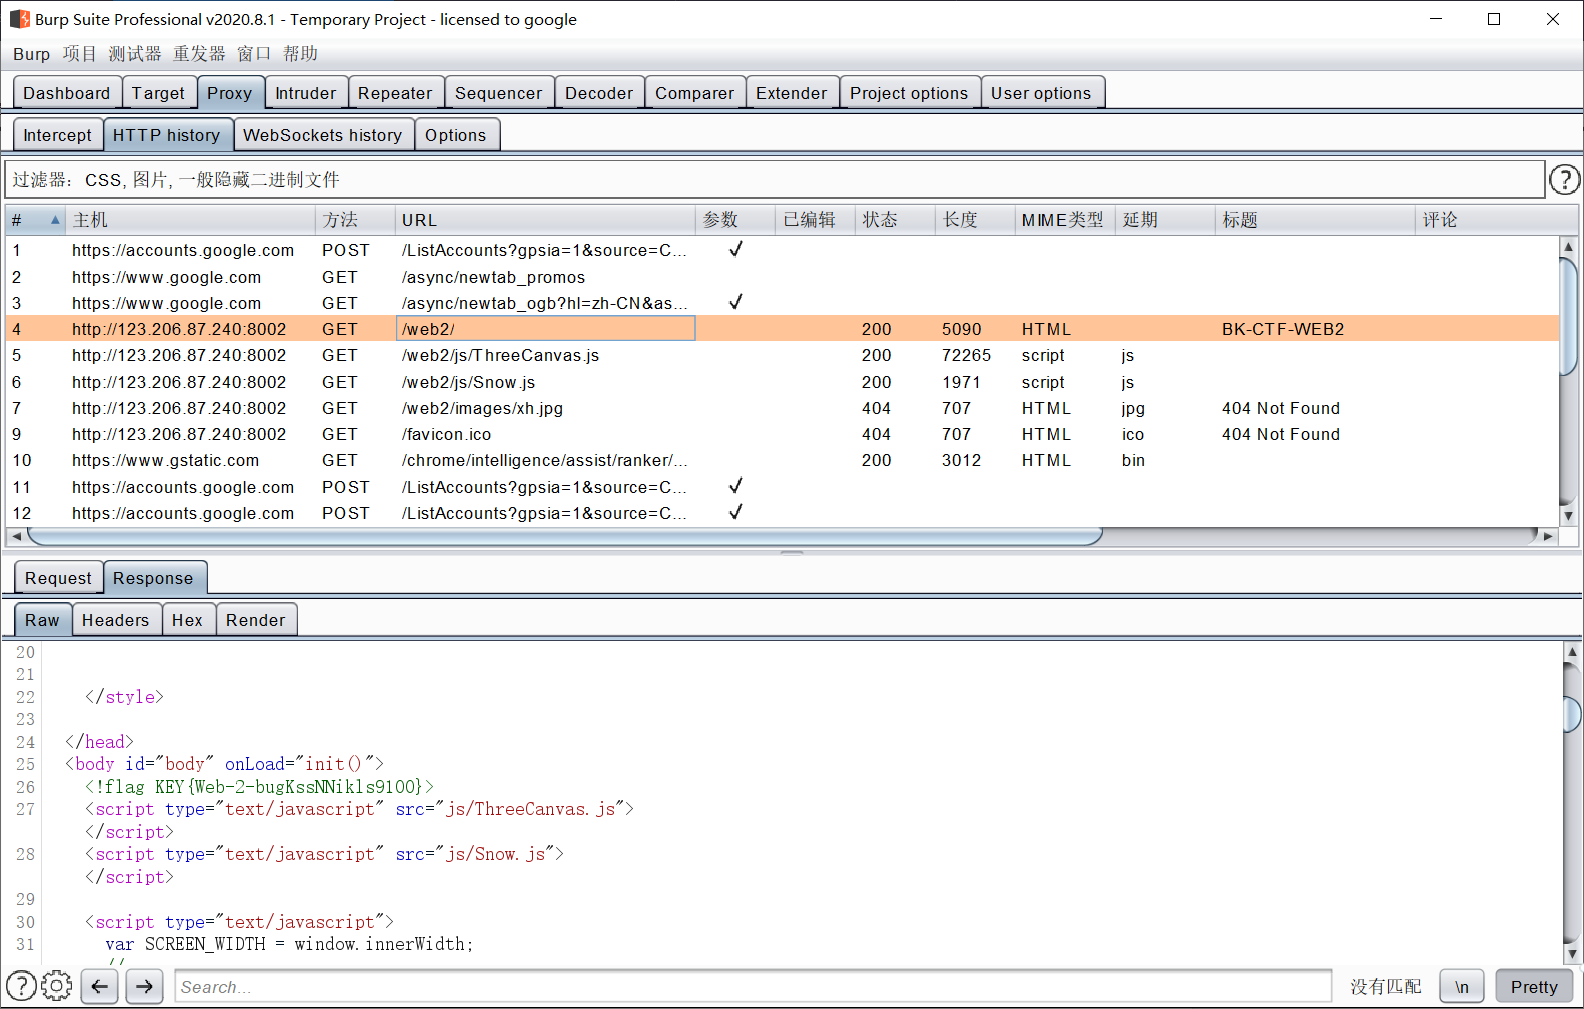Open the User options tab

coord(1041,93)
